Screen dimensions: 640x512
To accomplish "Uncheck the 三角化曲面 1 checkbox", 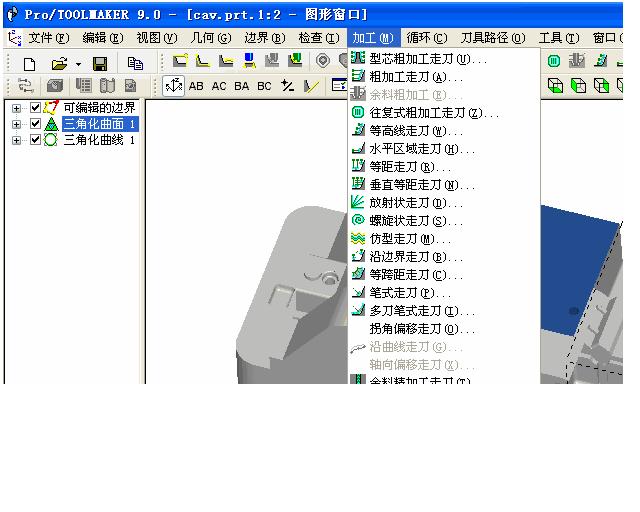I will tap(36, 124).
